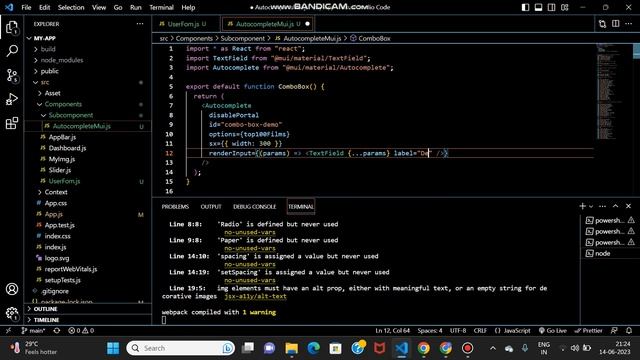Image resolution: width=640 pixels, height=360 pixels.
Task: Click the main branch indicator in status bar
Action: click(33, 331)
